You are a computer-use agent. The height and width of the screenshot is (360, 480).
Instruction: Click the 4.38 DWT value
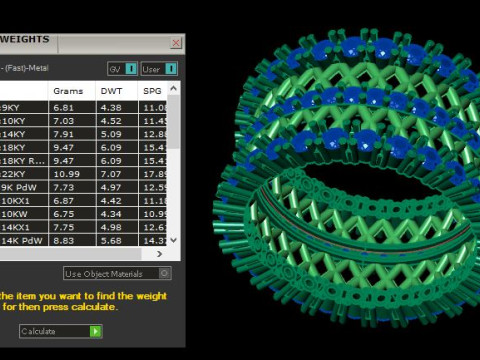[111, 108]
